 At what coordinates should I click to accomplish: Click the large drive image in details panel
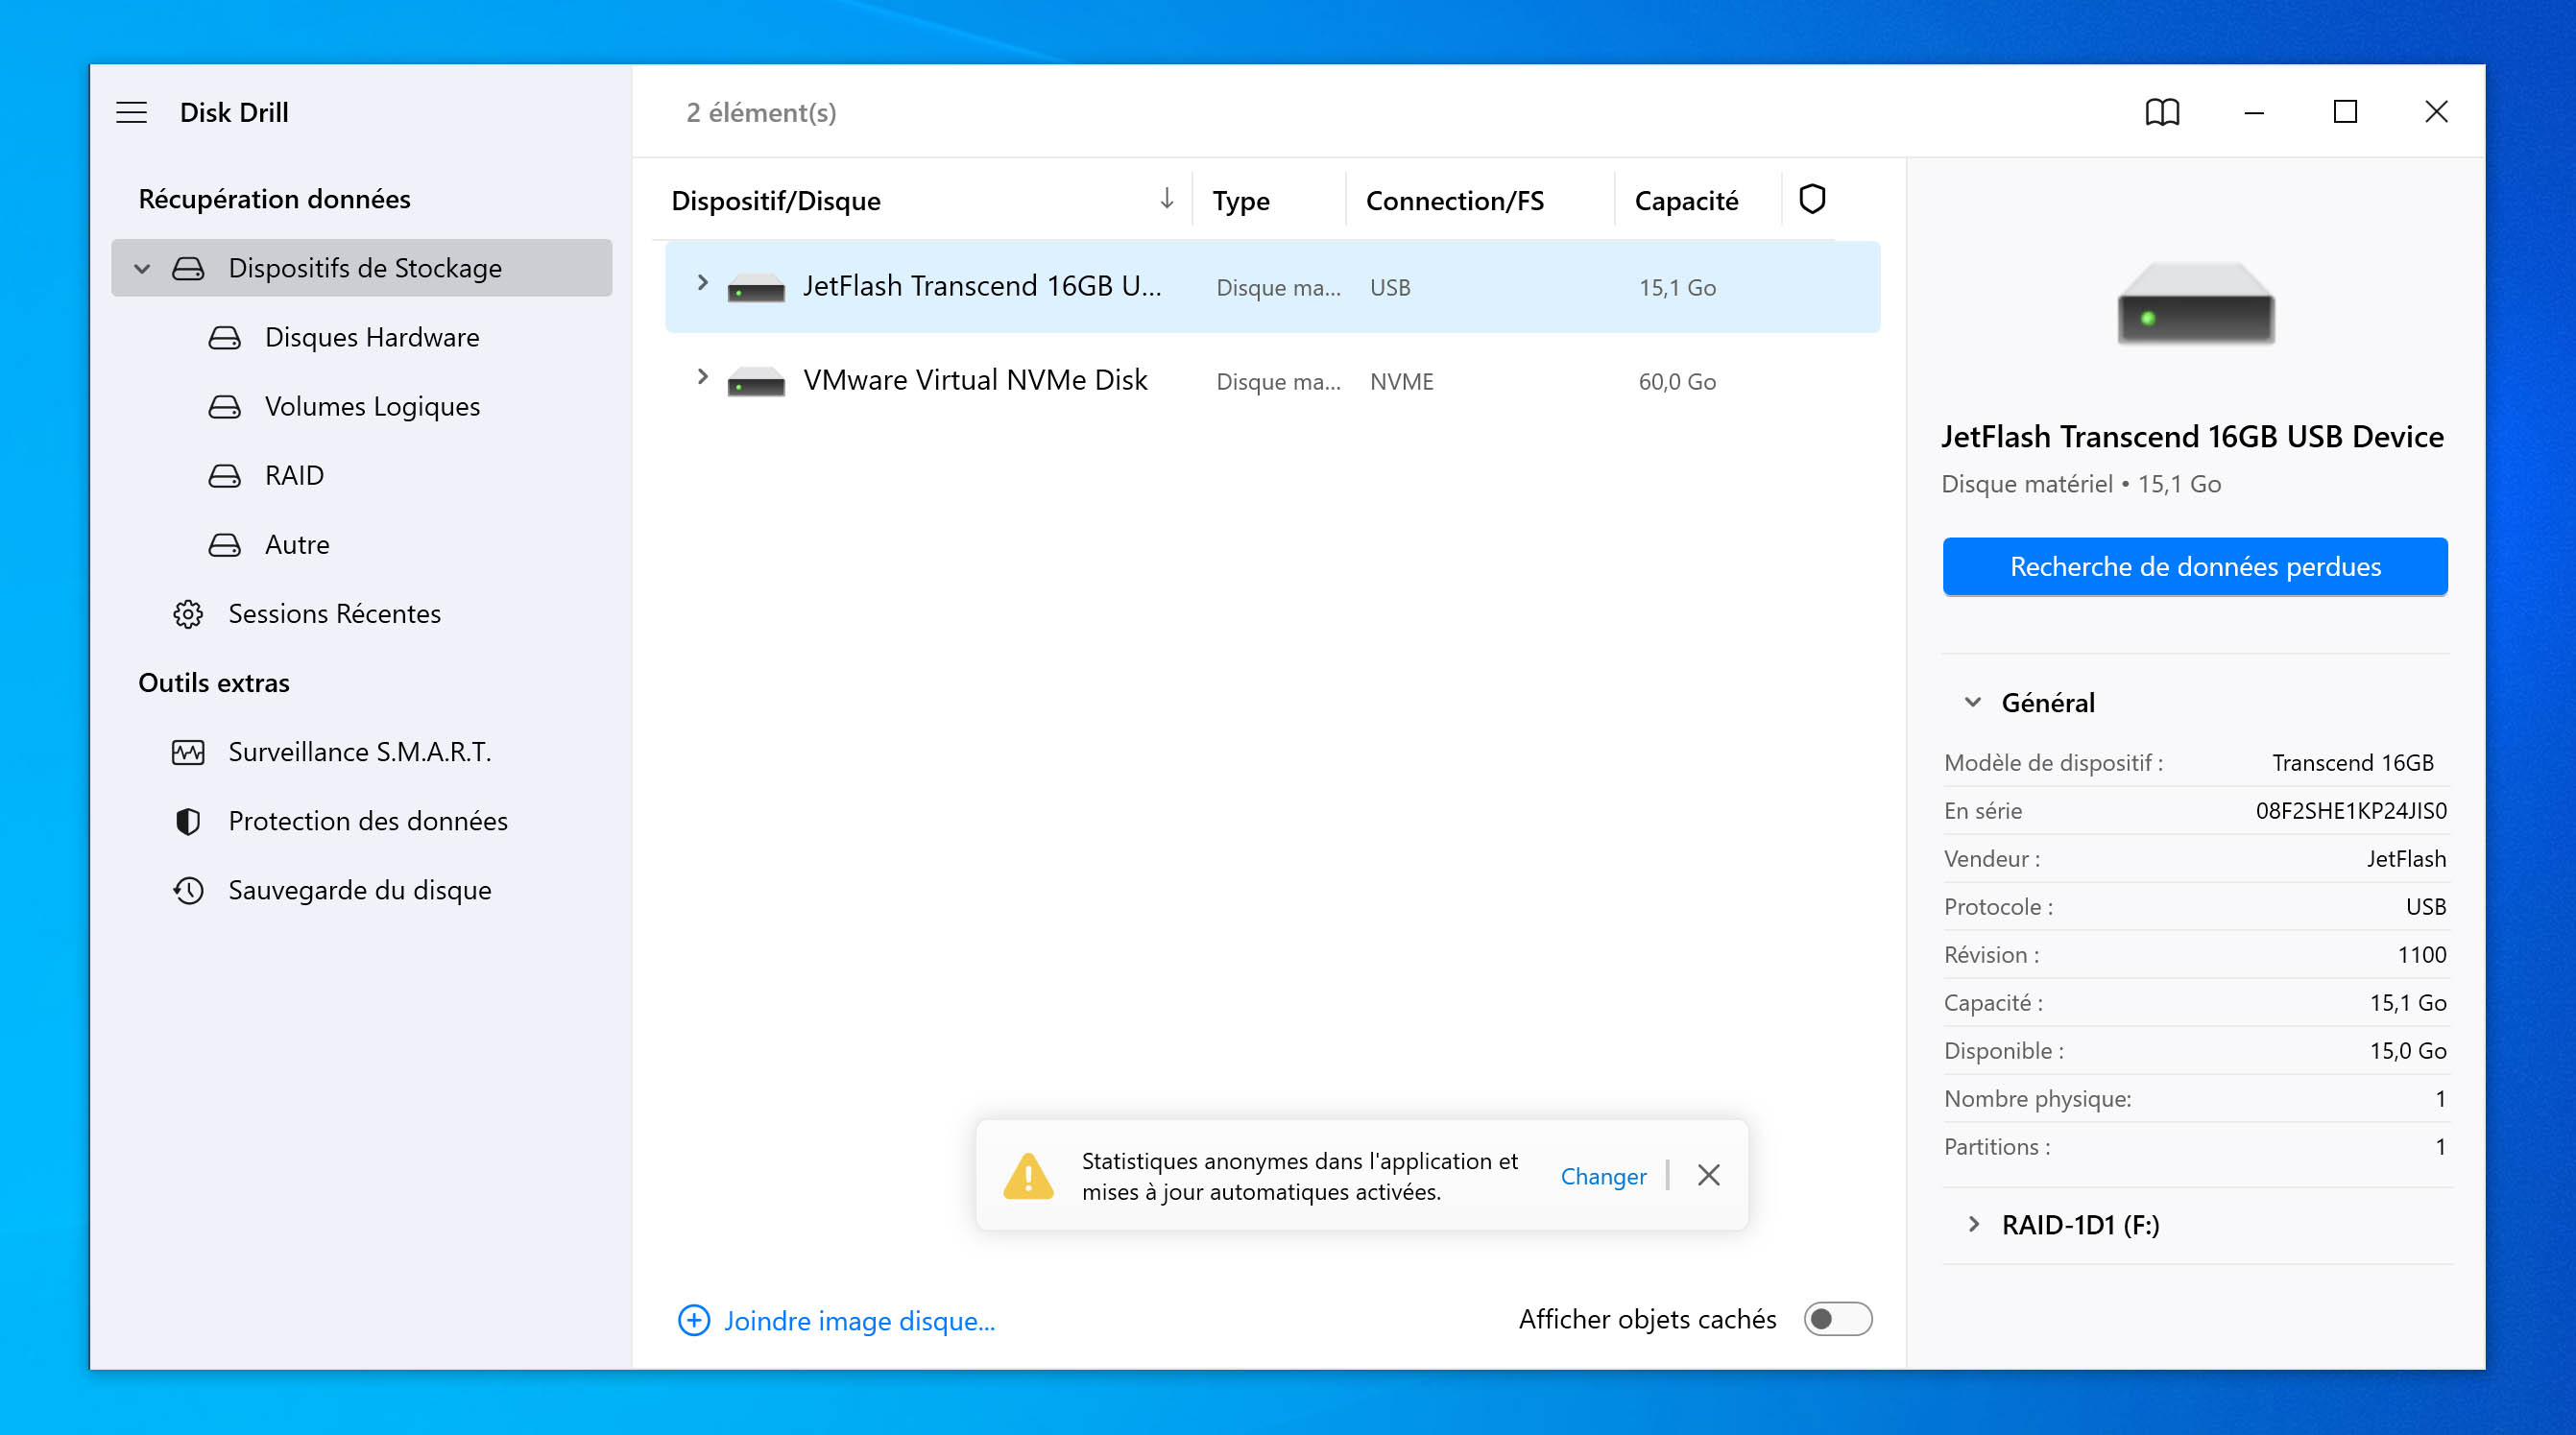click(x=2195, y=303)
